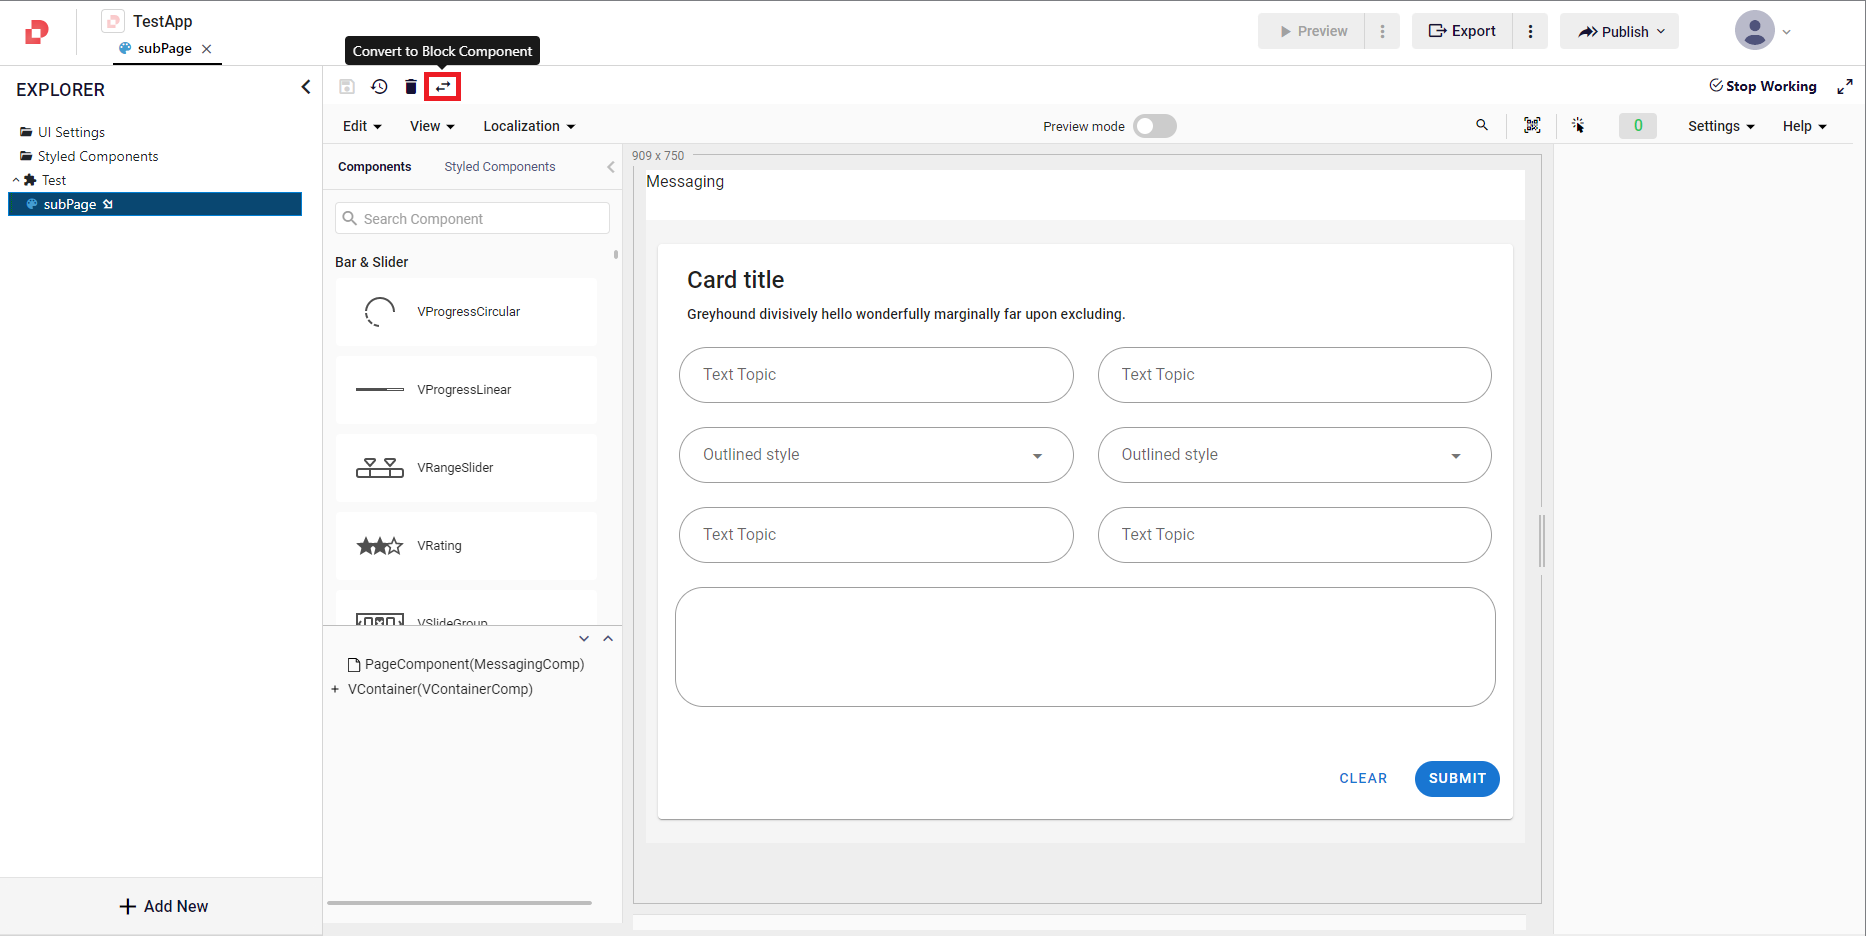Switch to the Components tab
The height and width of the screenshot is (936, 1866).
click(374, 167)
